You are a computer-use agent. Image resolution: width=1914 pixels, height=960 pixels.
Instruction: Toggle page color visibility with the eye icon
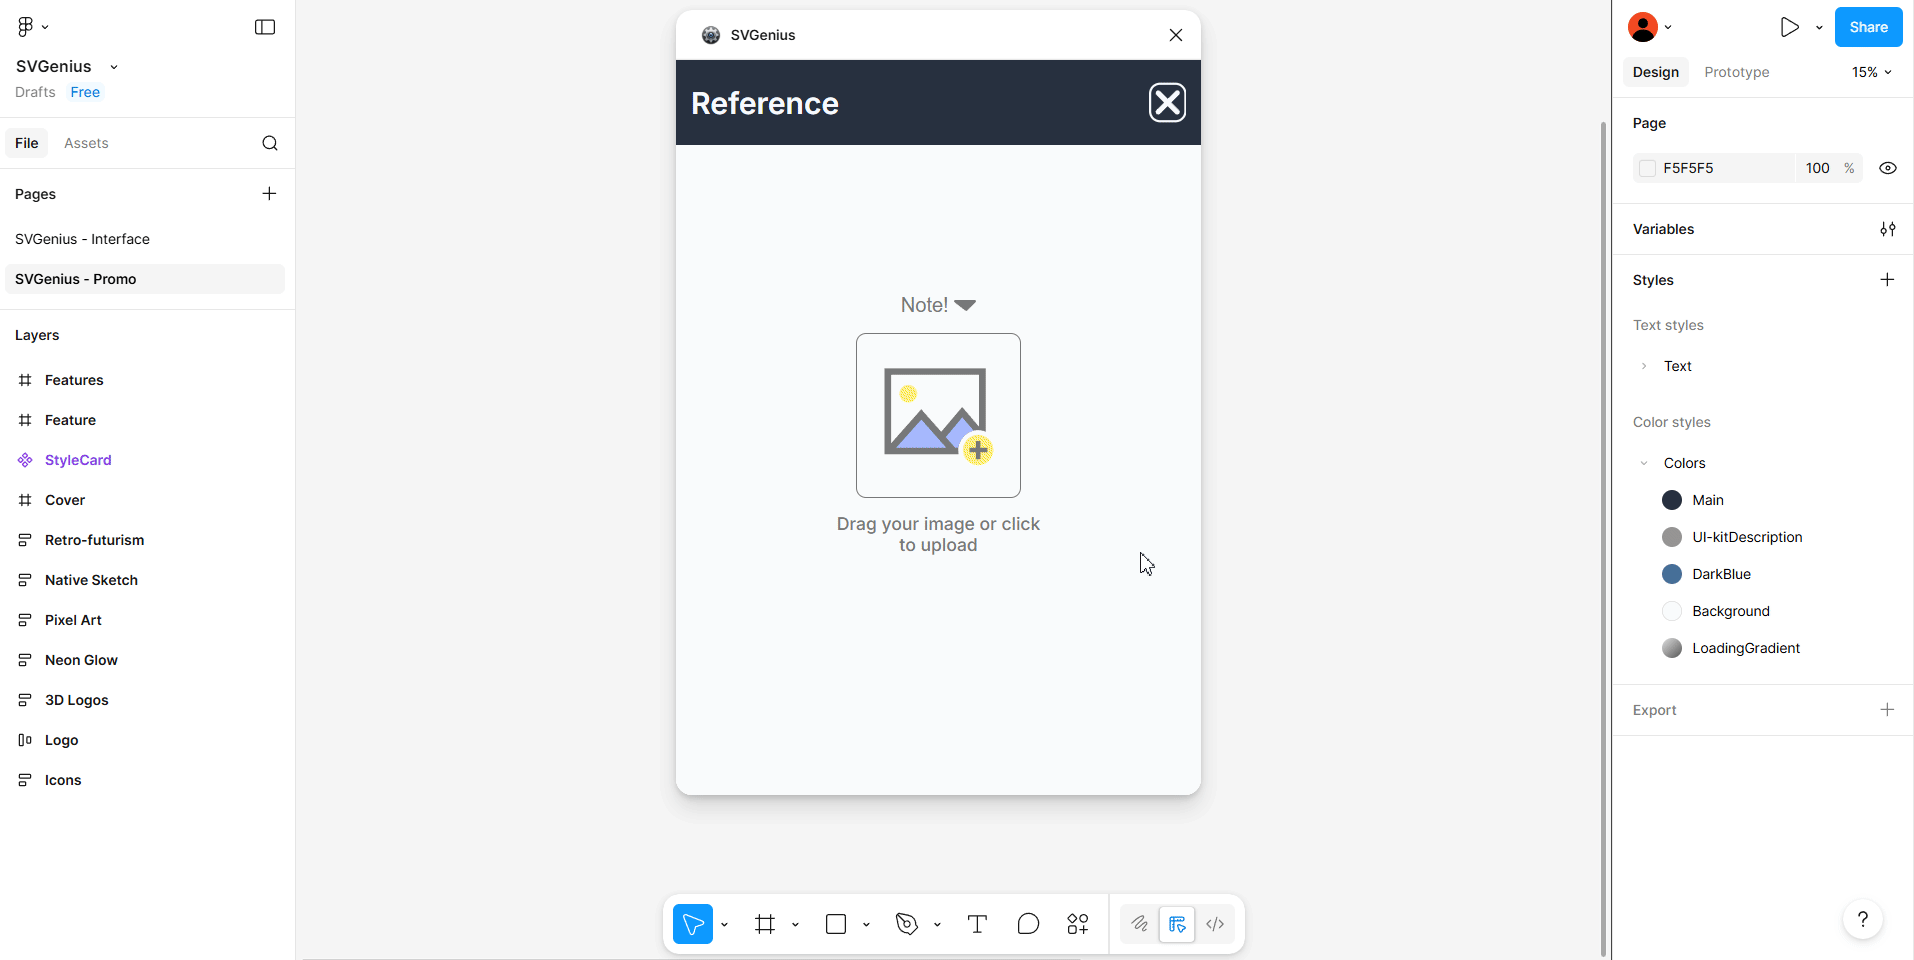pos(1888,168)
